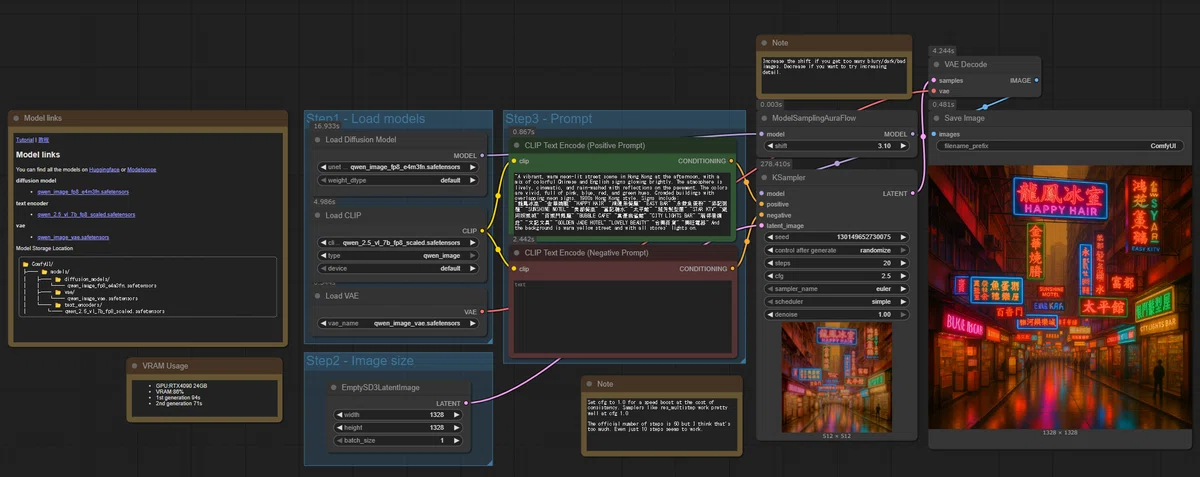The height and width of the screenshot is (477, 1200).
Task: Open the control after generate dropdown
Action: (x=835, y=249)
